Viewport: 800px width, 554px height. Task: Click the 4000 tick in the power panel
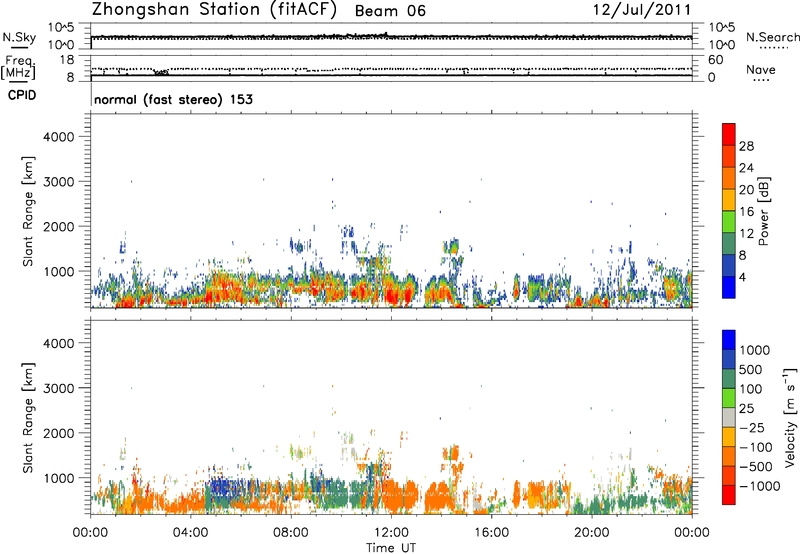pos(59,137)
